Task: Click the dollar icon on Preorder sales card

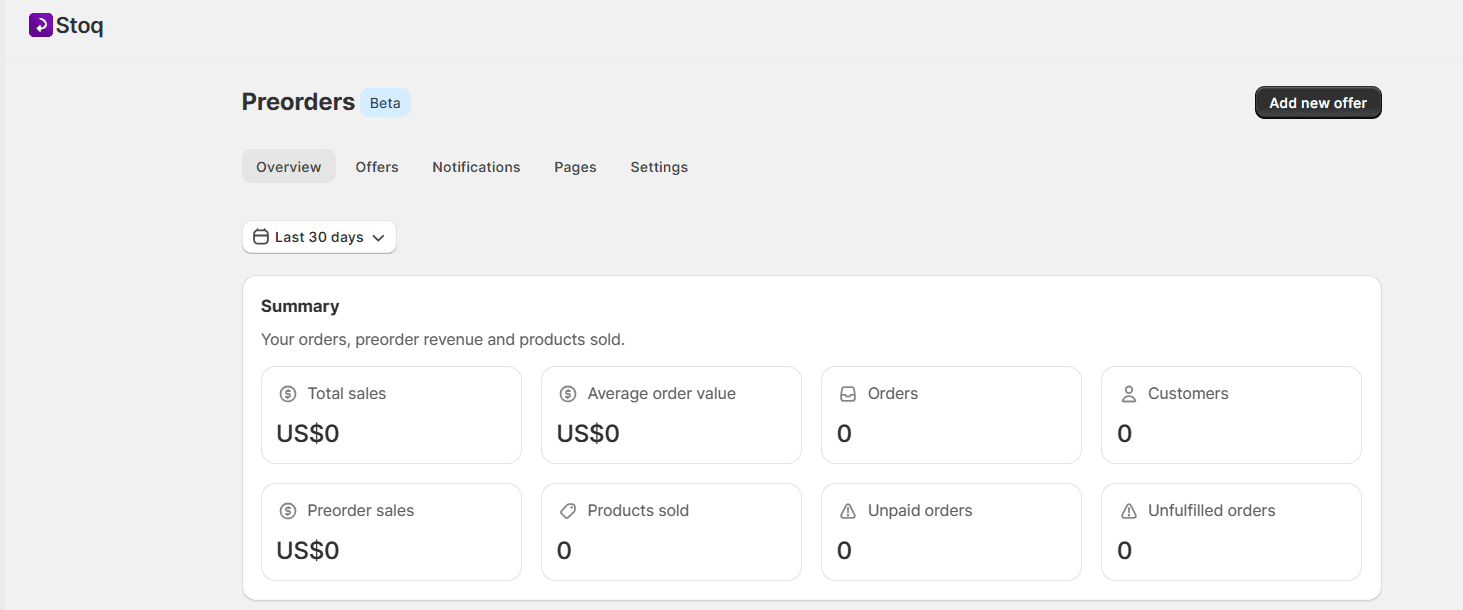Action: (x=289, y=510)
